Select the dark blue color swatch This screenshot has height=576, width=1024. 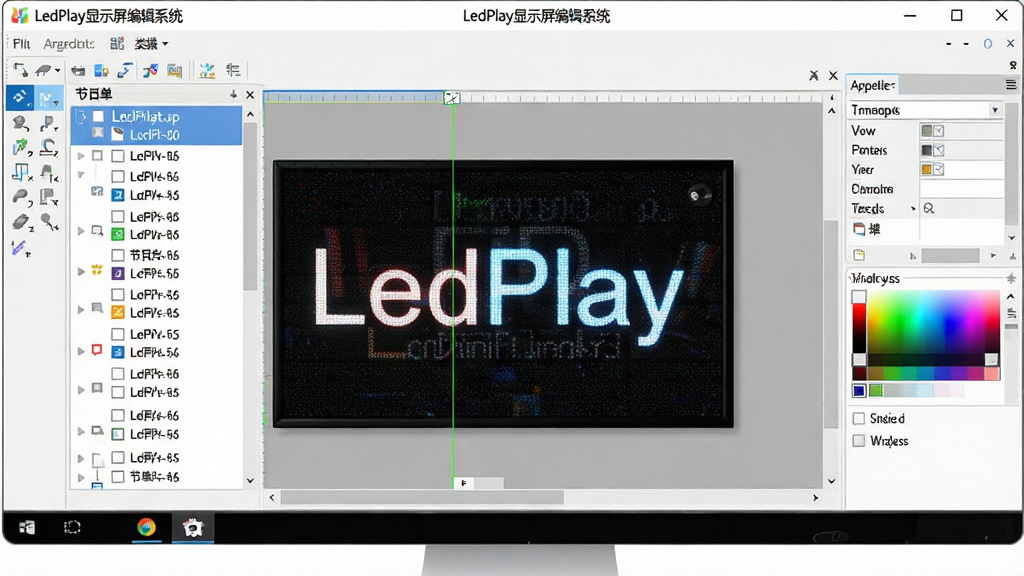(859, 391)
